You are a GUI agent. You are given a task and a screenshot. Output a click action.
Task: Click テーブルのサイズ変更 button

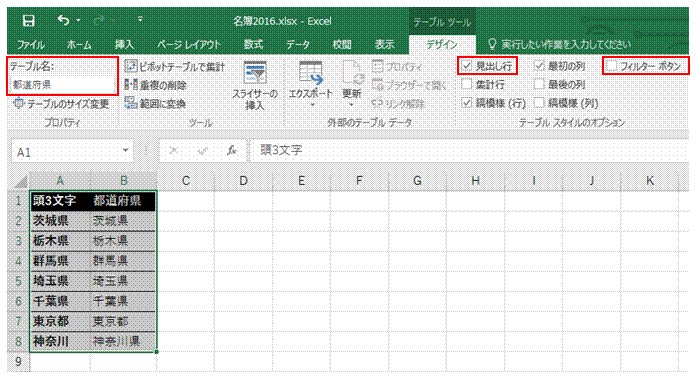pyautogui.click(x=62, y=104)
